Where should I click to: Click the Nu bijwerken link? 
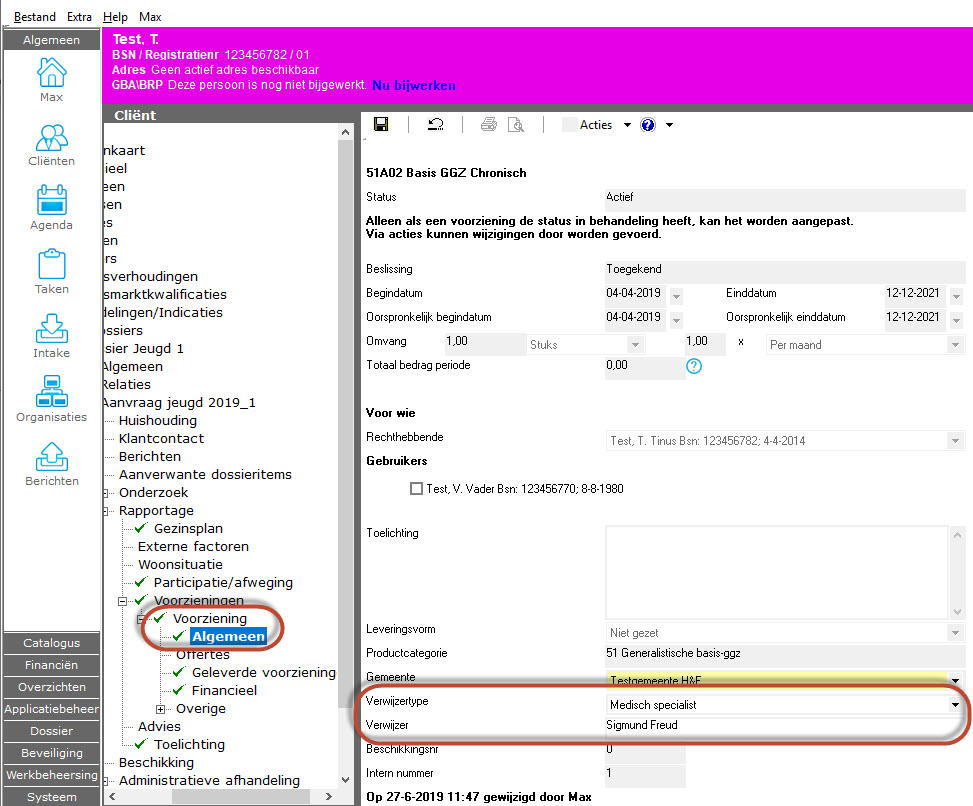414,85
